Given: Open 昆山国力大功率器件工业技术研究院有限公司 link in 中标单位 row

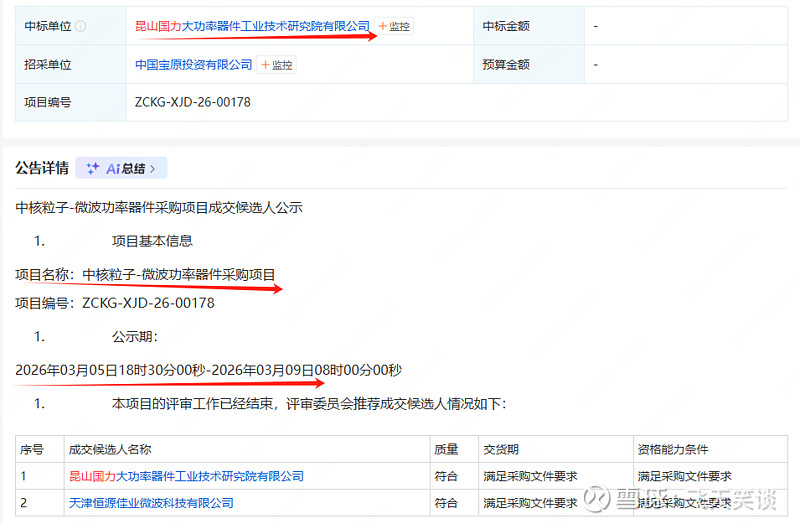Looking at the screenshot, I should click(252, 26).
